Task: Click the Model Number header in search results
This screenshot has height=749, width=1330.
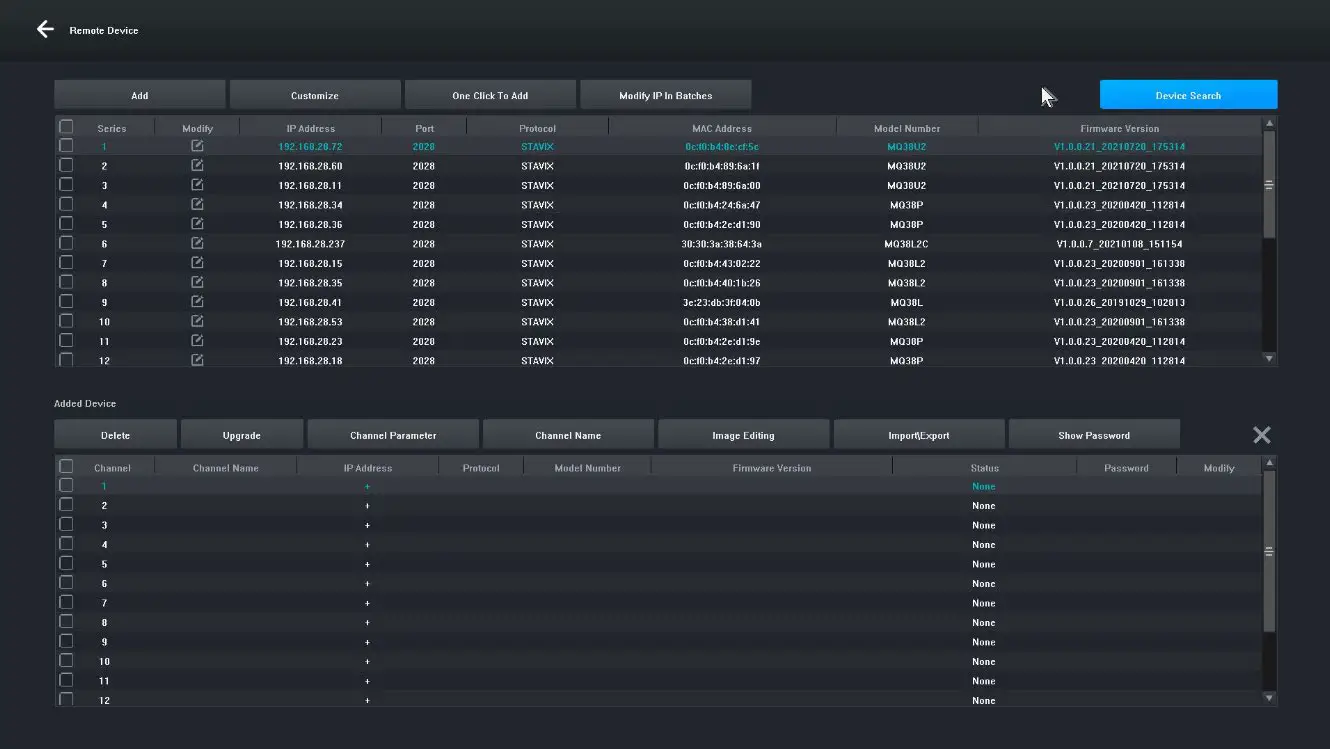Action: 907,128
